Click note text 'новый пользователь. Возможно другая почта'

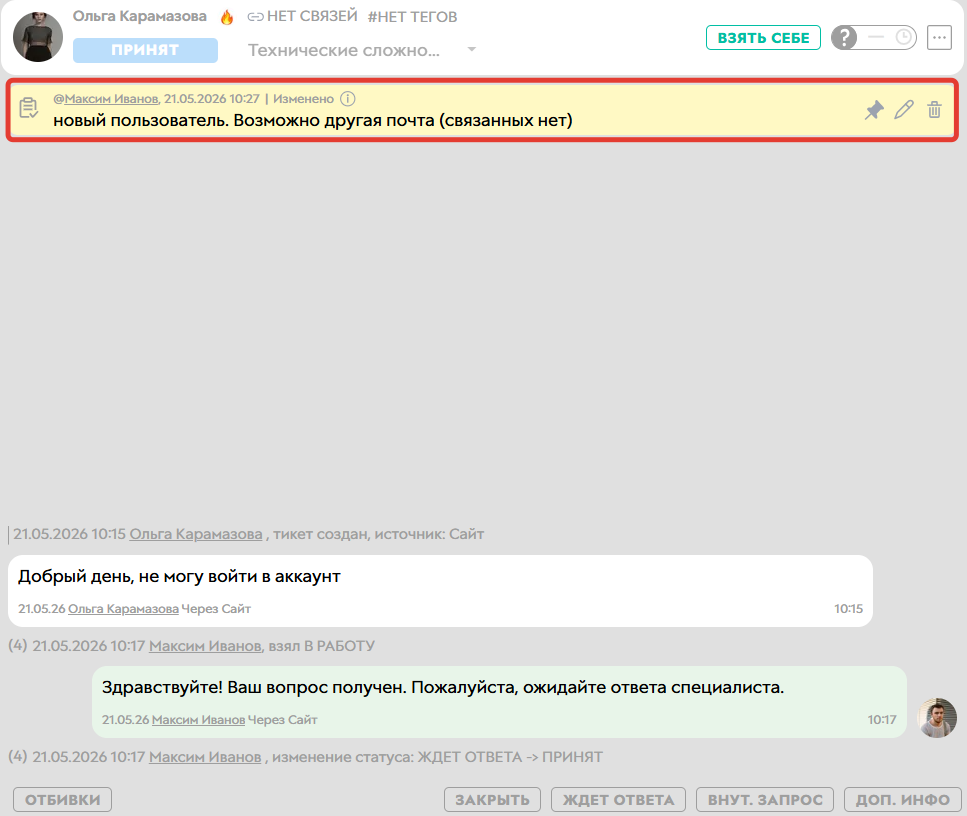[313, 120]
